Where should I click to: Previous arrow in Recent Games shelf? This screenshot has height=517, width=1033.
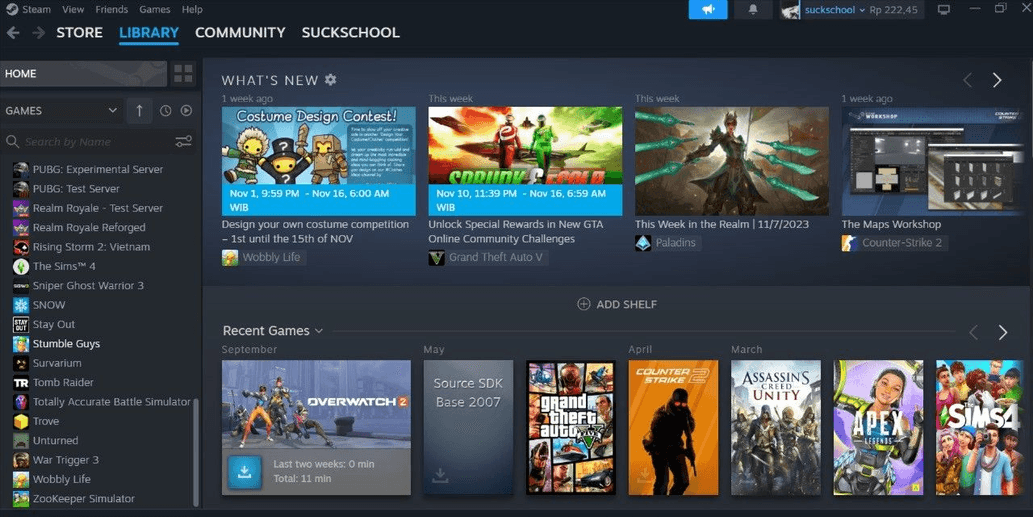point(974,332)
